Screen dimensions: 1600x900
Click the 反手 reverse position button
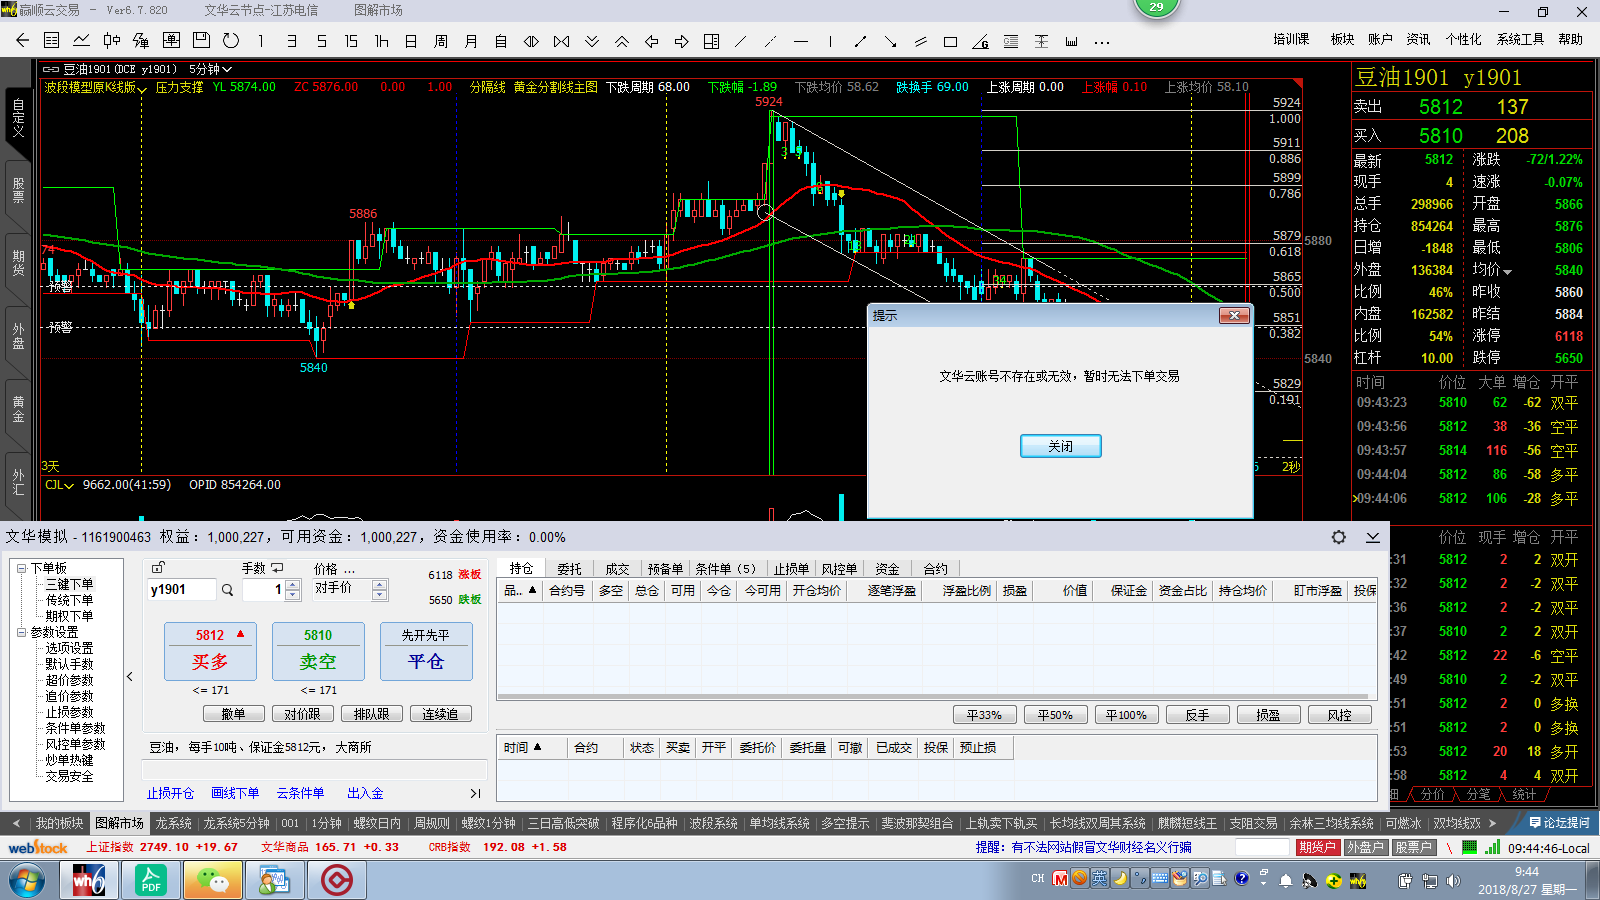click(x=1197, y=715)
